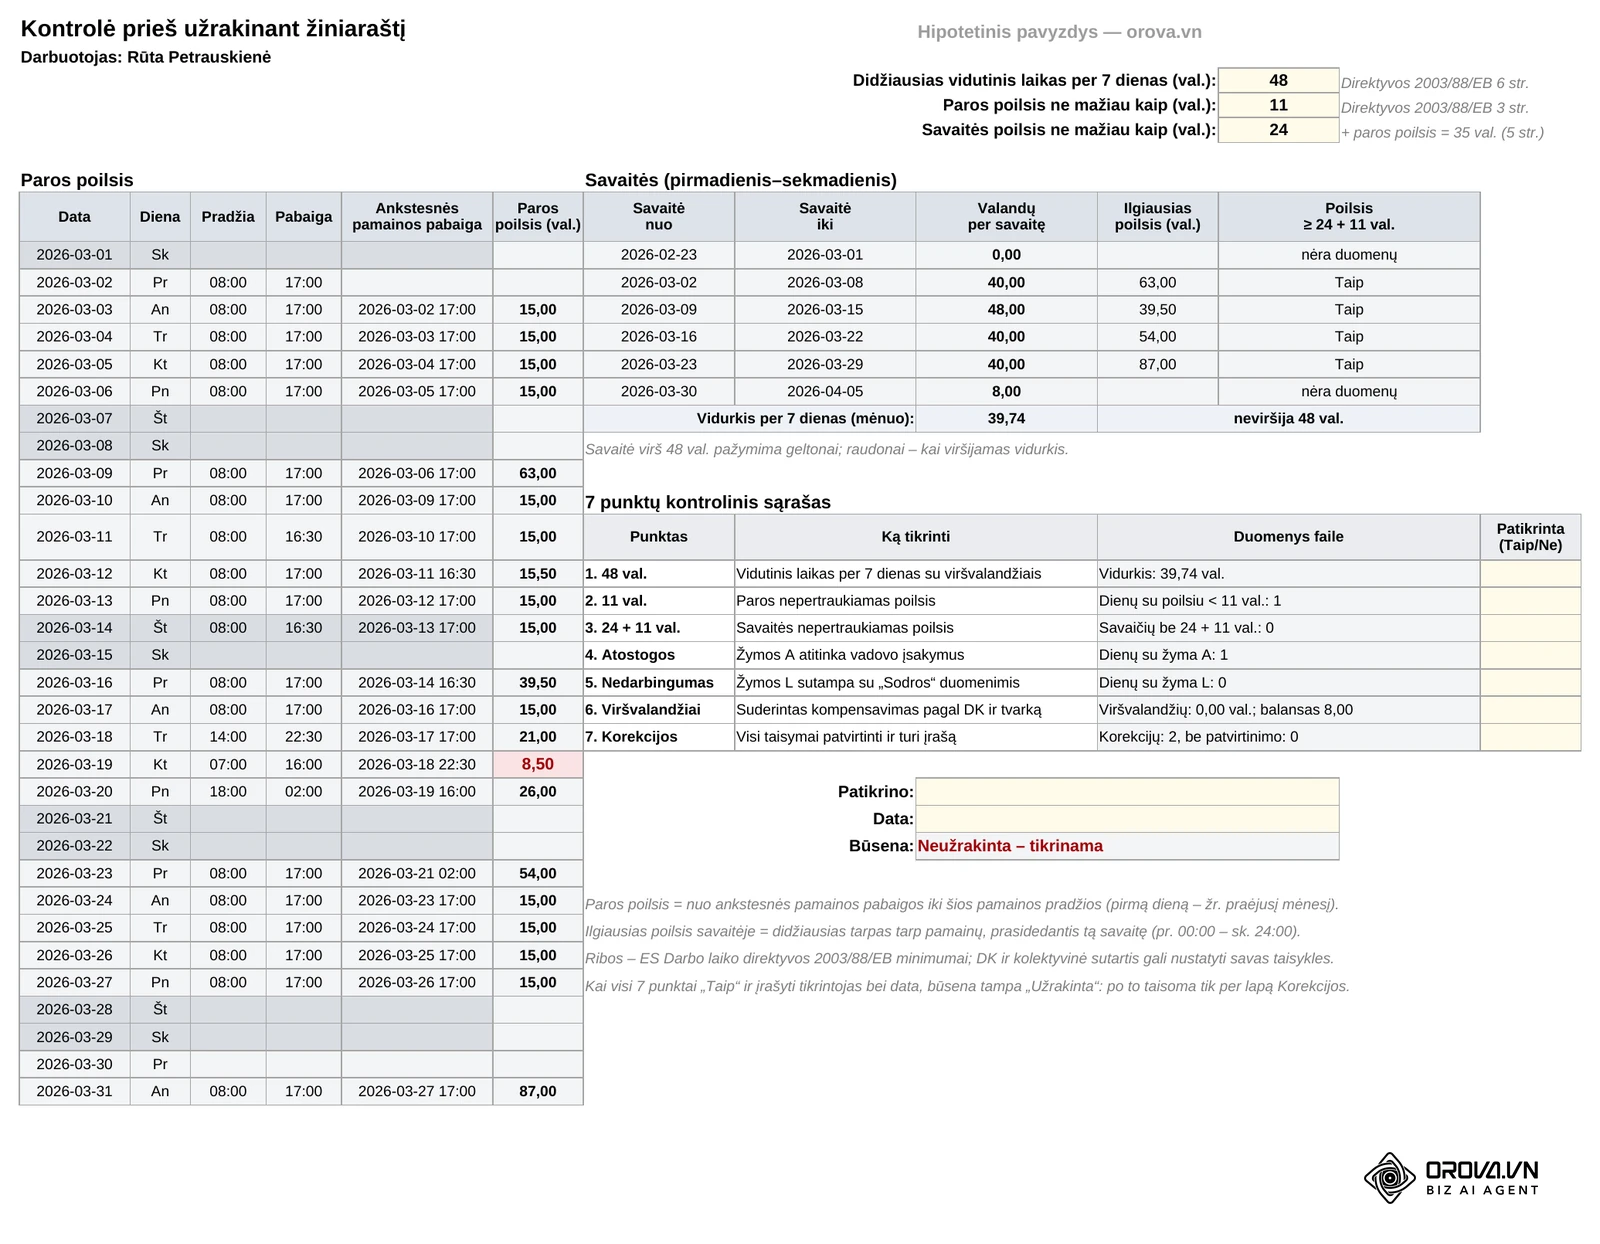
Task: Select the 11 hours daily rest field
Action: [x=1278, y=105]
